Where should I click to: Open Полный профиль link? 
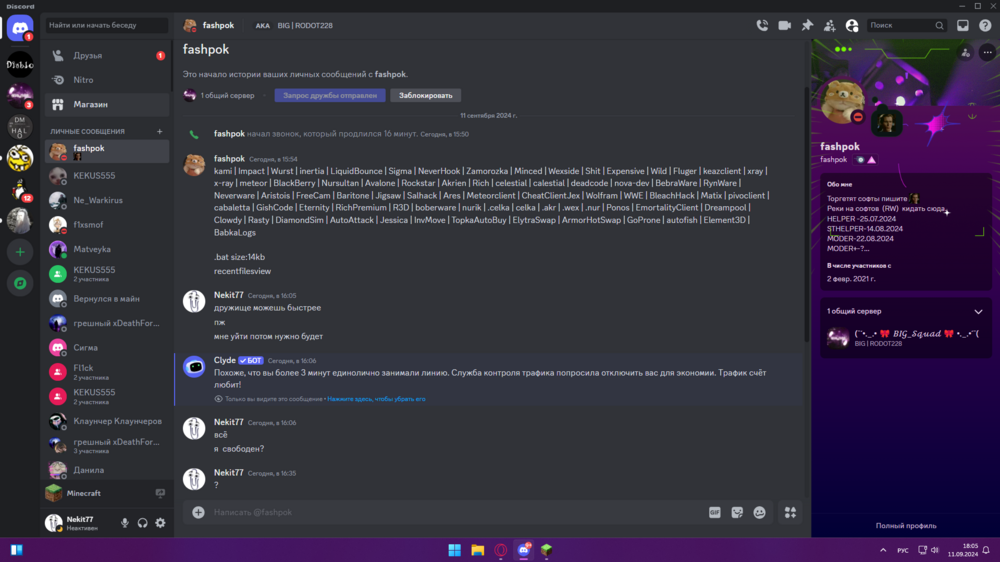tap(906, 526)
